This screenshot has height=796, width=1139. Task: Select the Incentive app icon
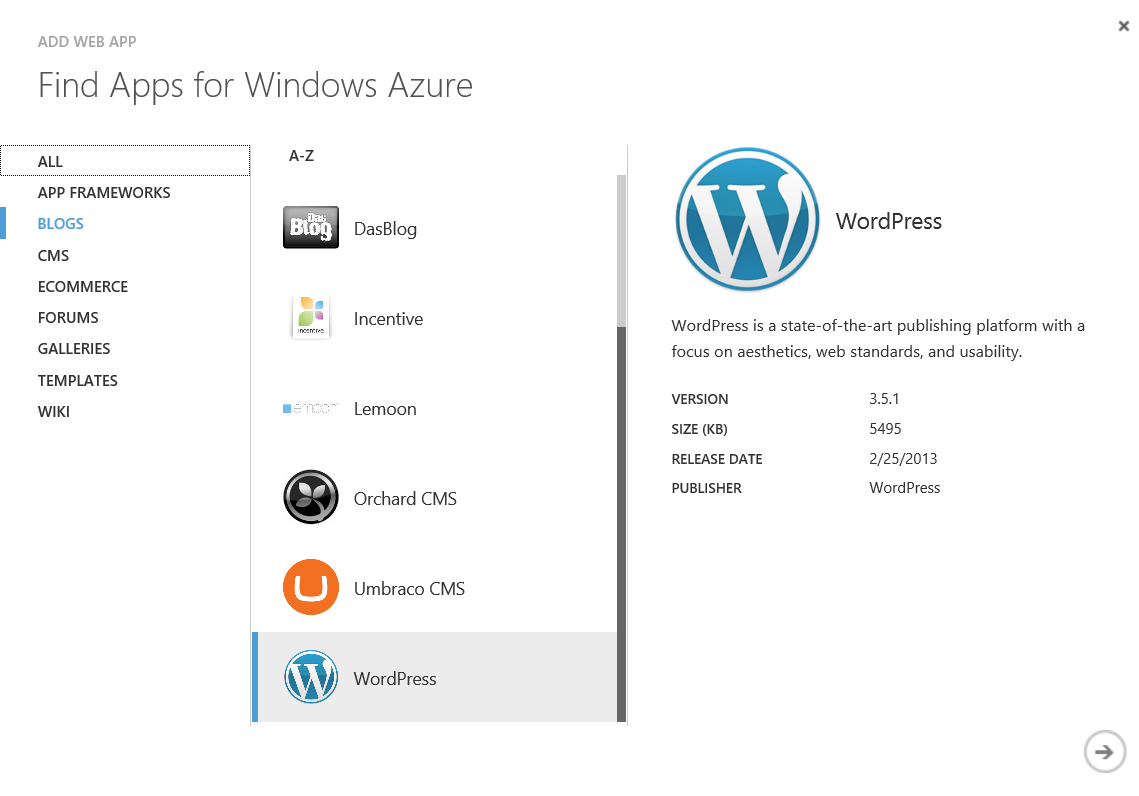(x=310, y=317)
